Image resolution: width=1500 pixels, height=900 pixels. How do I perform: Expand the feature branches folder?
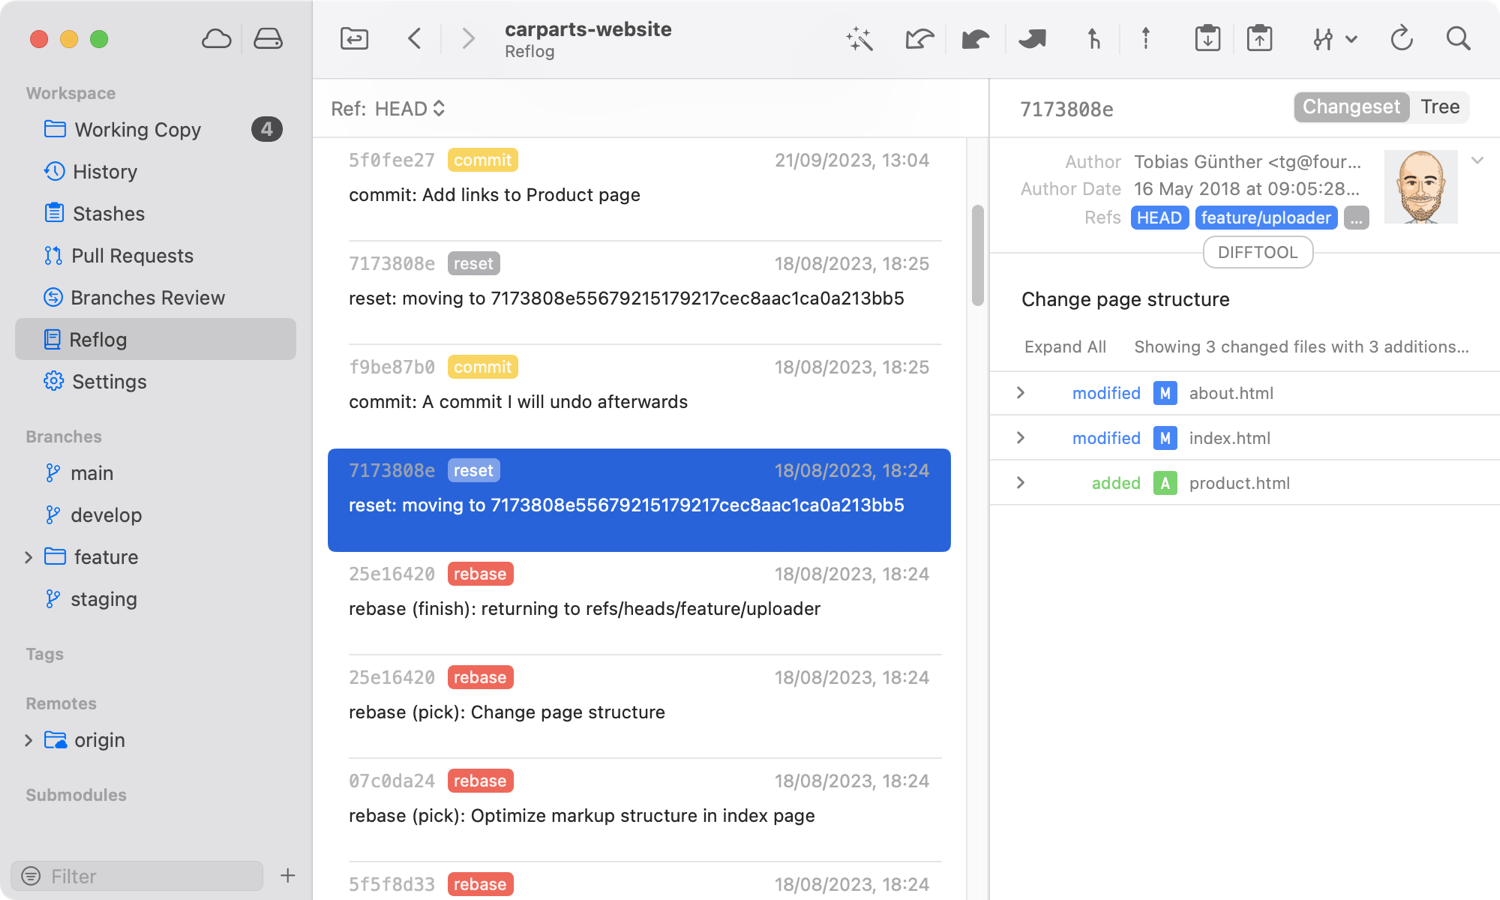[x=28, y=557]
